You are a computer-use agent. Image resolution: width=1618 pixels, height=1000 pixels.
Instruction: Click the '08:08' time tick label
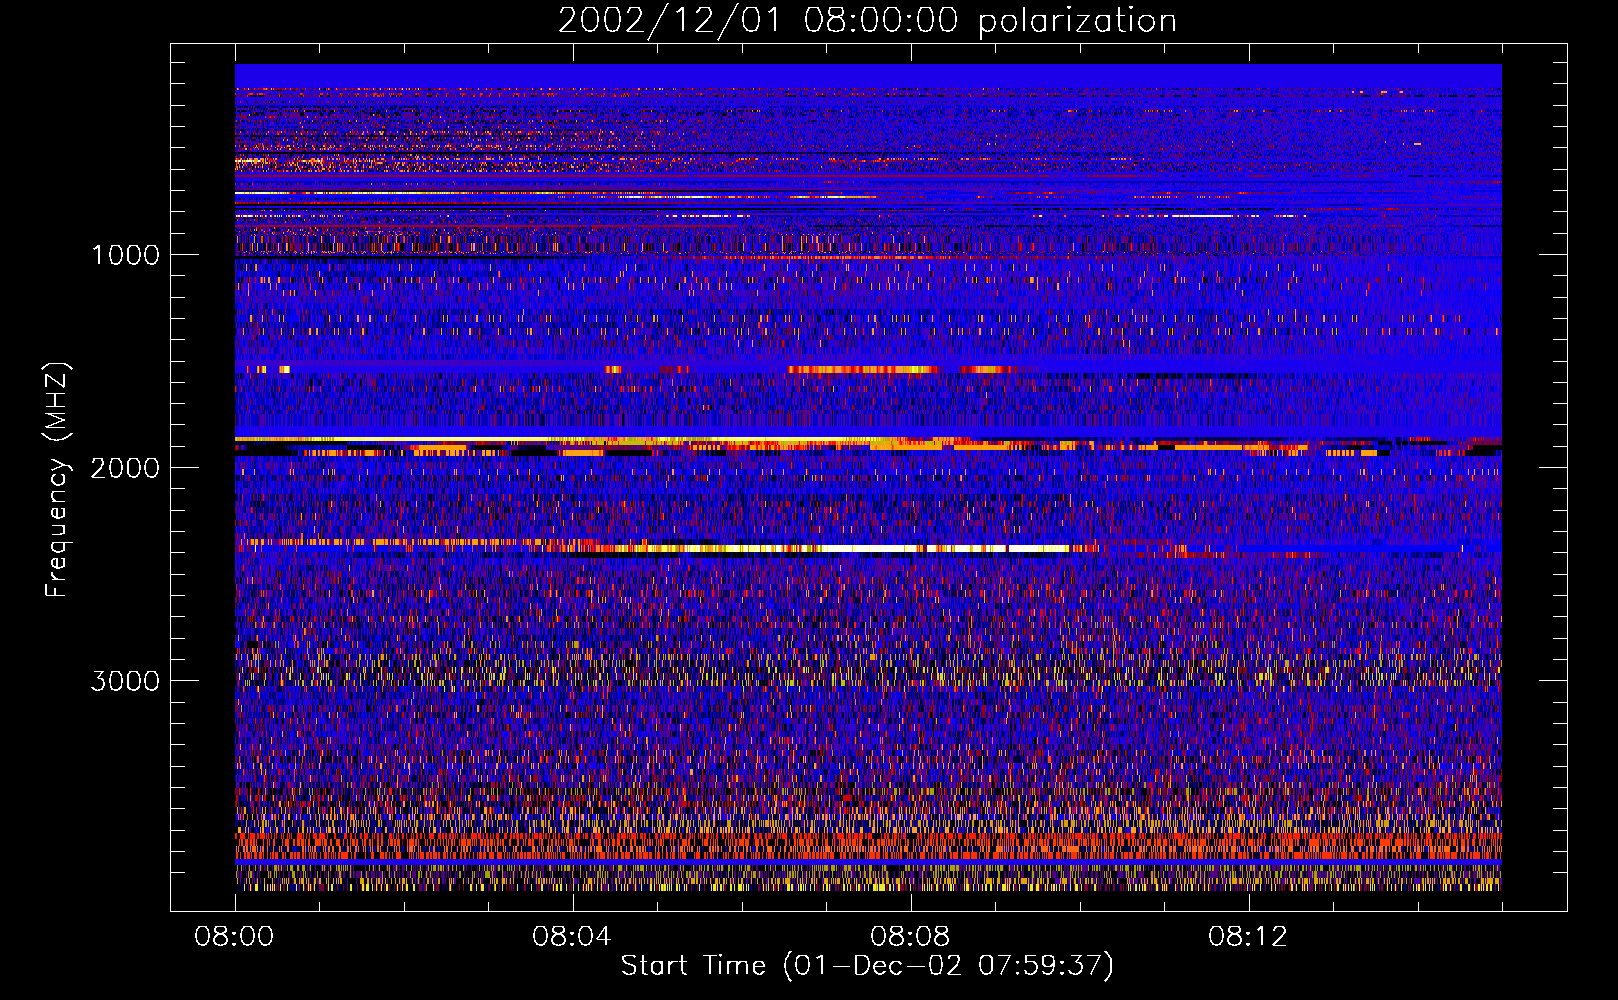click(910, 937)
